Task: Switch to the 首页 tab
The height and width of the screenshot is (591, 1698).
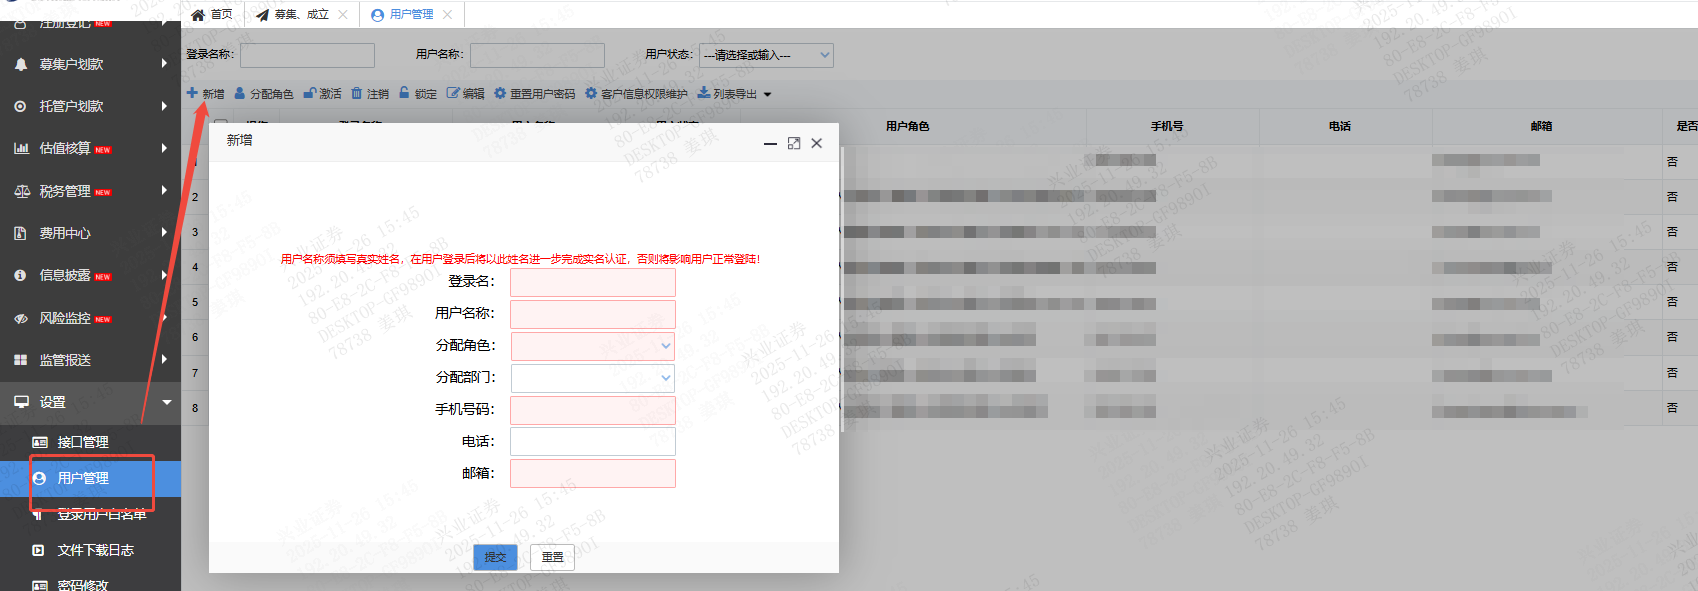Action: point(212,14)
